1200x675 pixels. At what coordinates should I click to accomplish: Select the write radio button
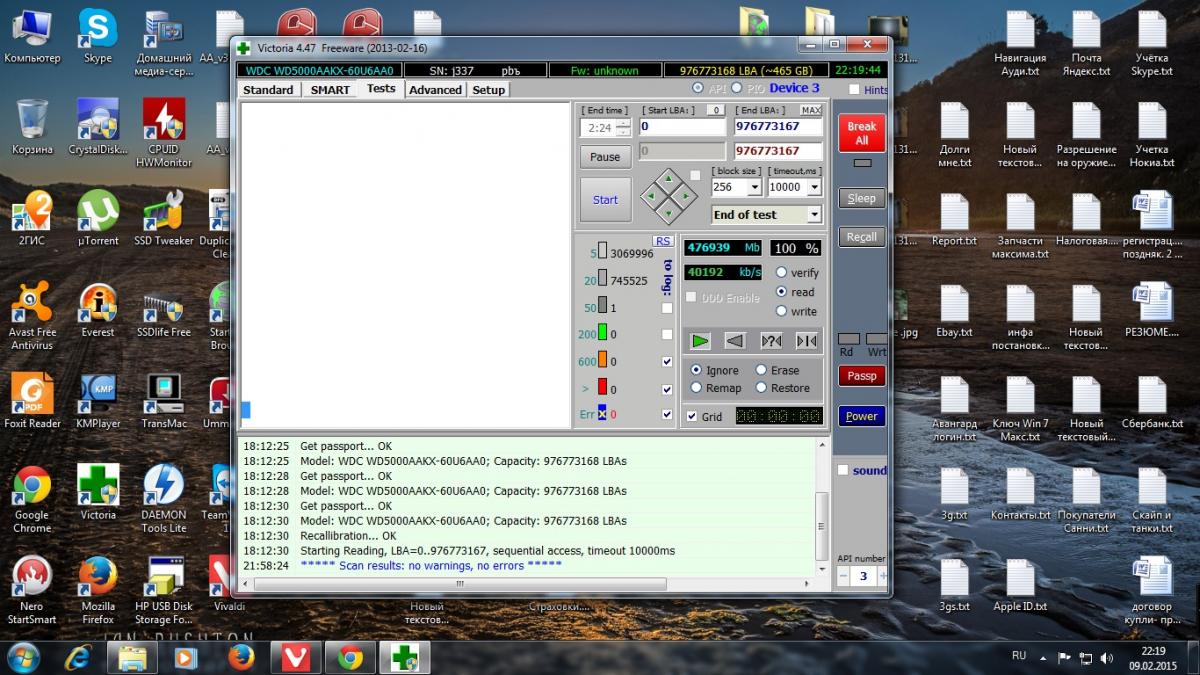click(x=782, y=311)
